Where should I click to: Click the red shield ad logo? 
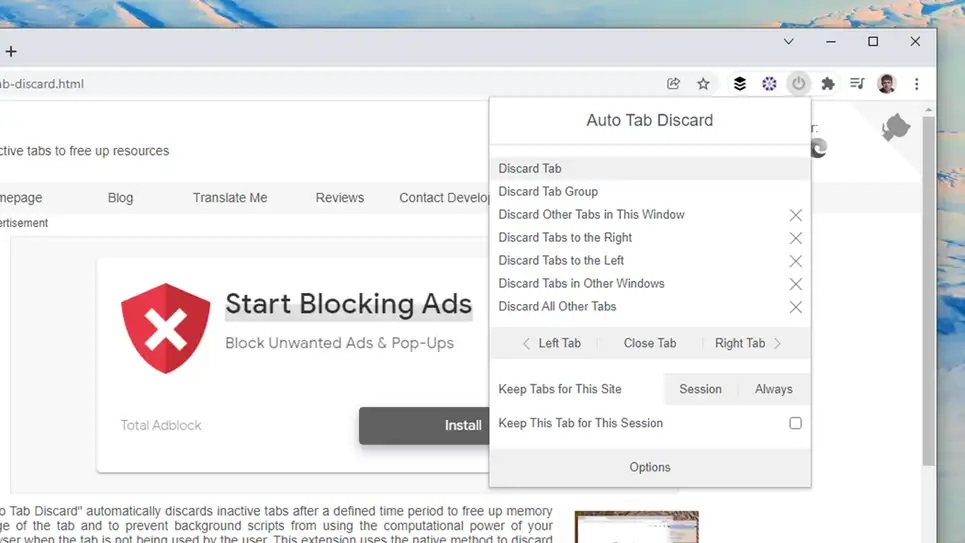[166, 329]
